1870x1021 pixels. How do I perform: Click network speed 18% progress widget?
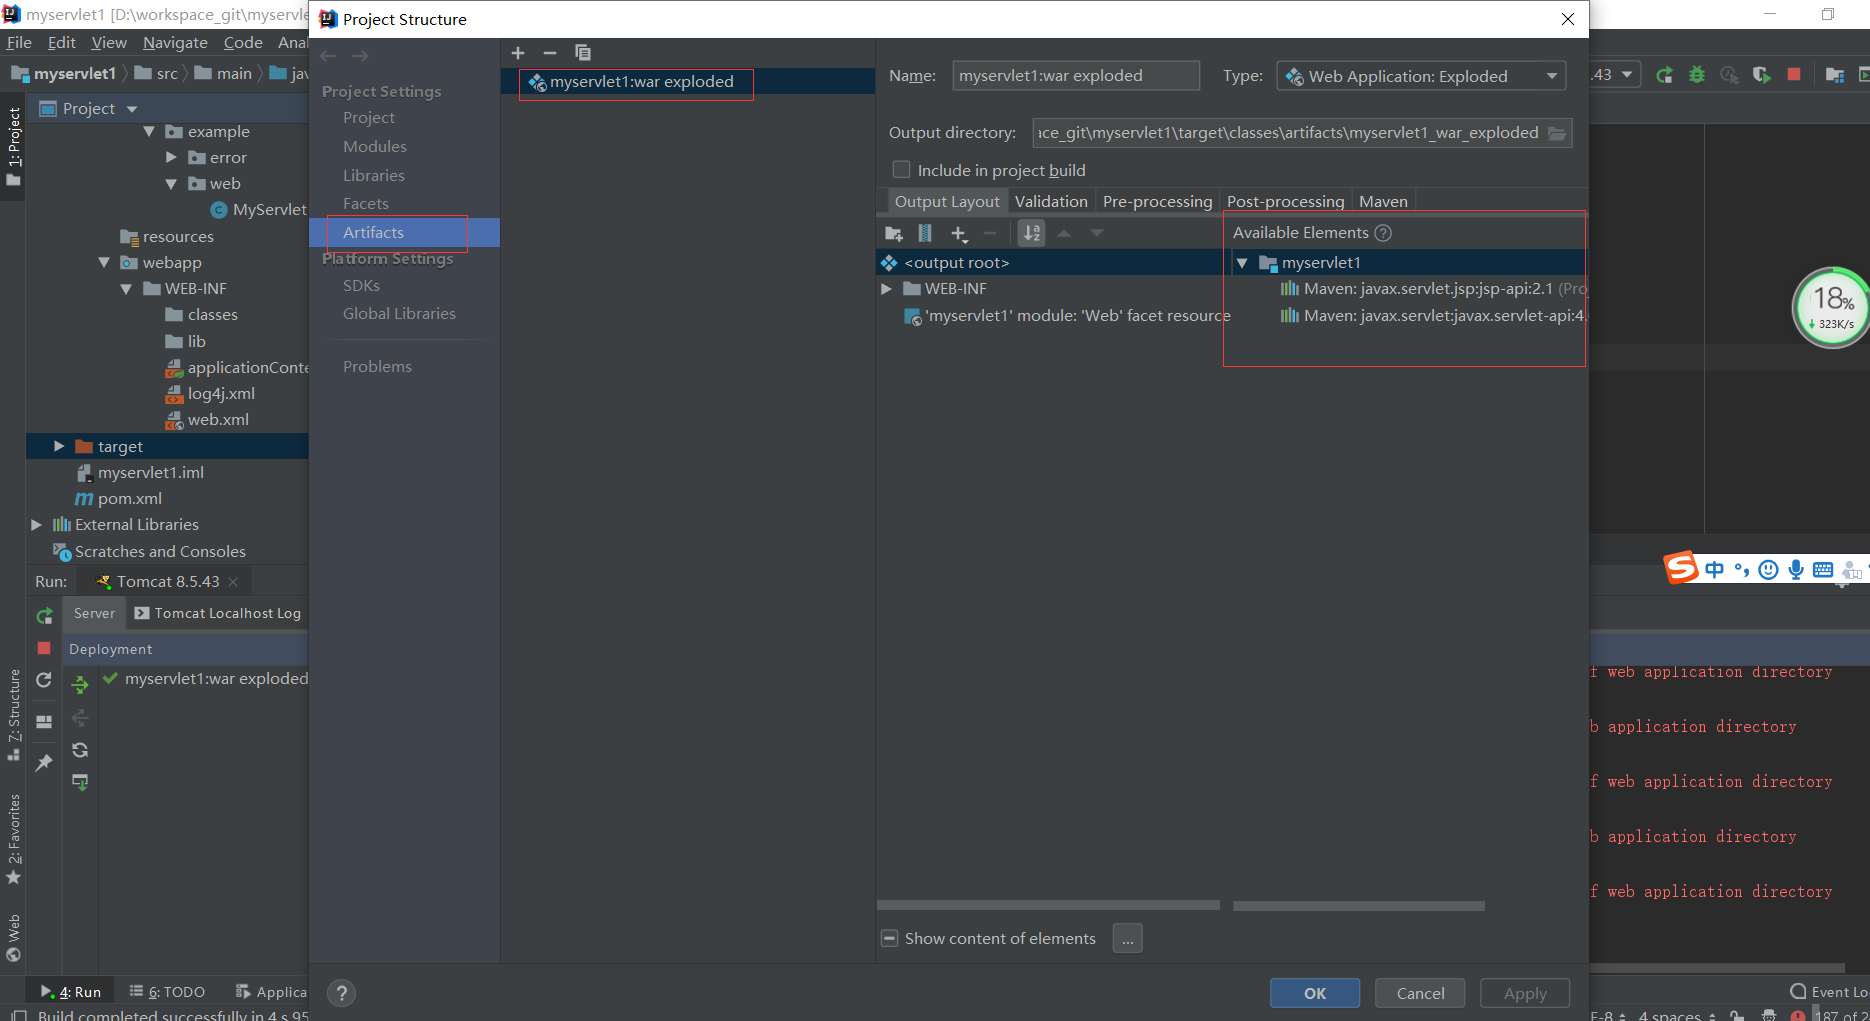1832,308
